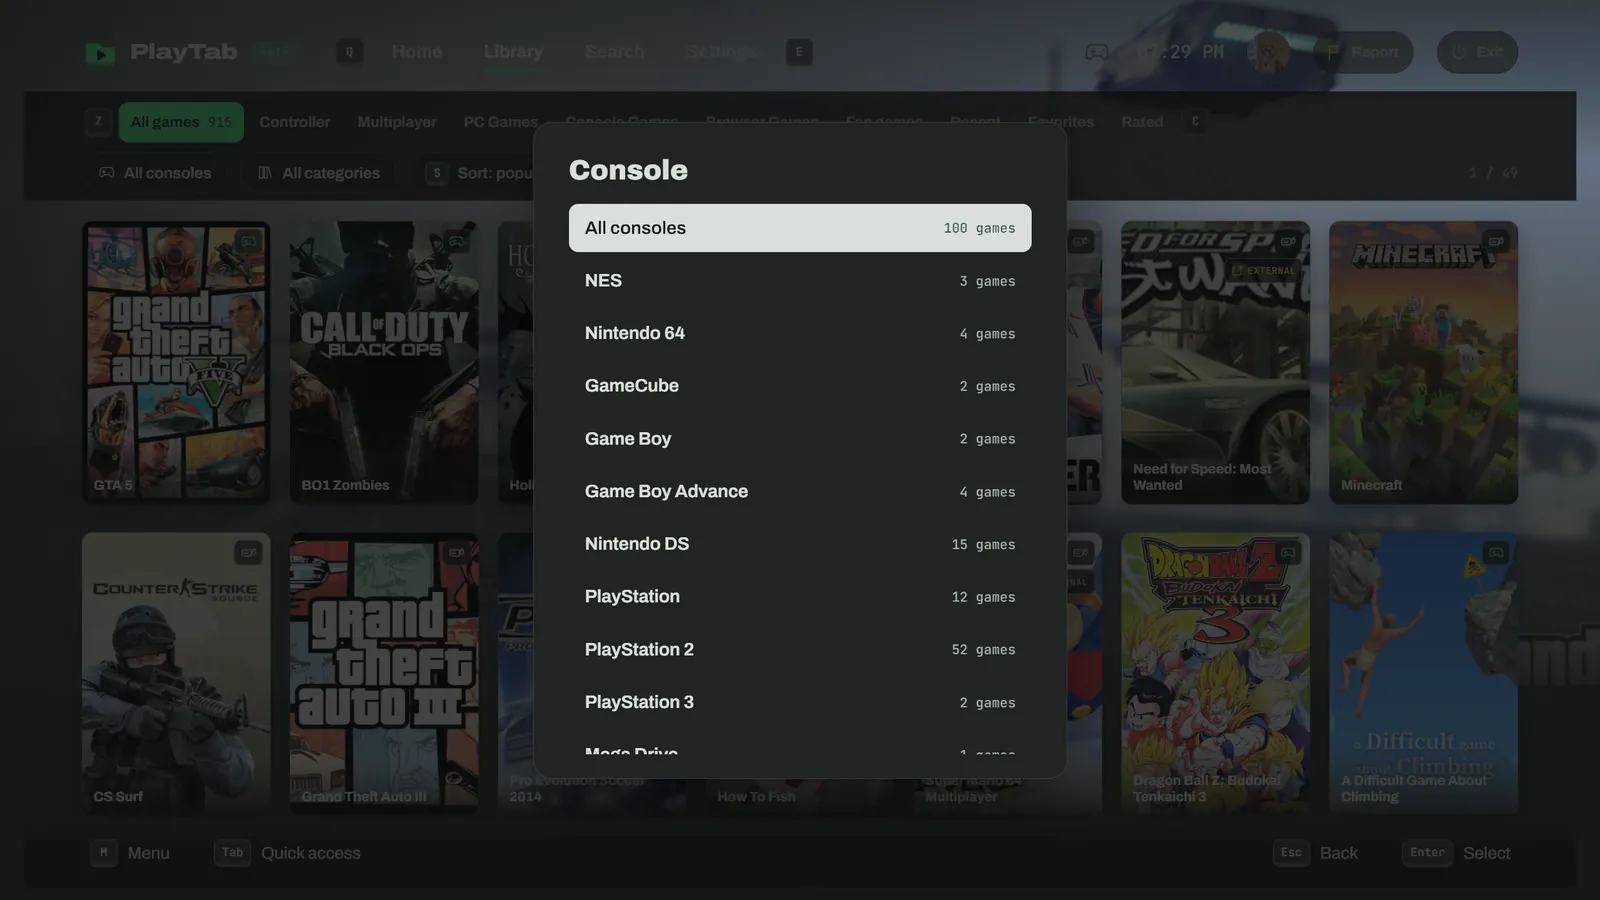The image size is (1600, 900).
Task: Click the Menu label in footer
Action: (x=149, y=853)
